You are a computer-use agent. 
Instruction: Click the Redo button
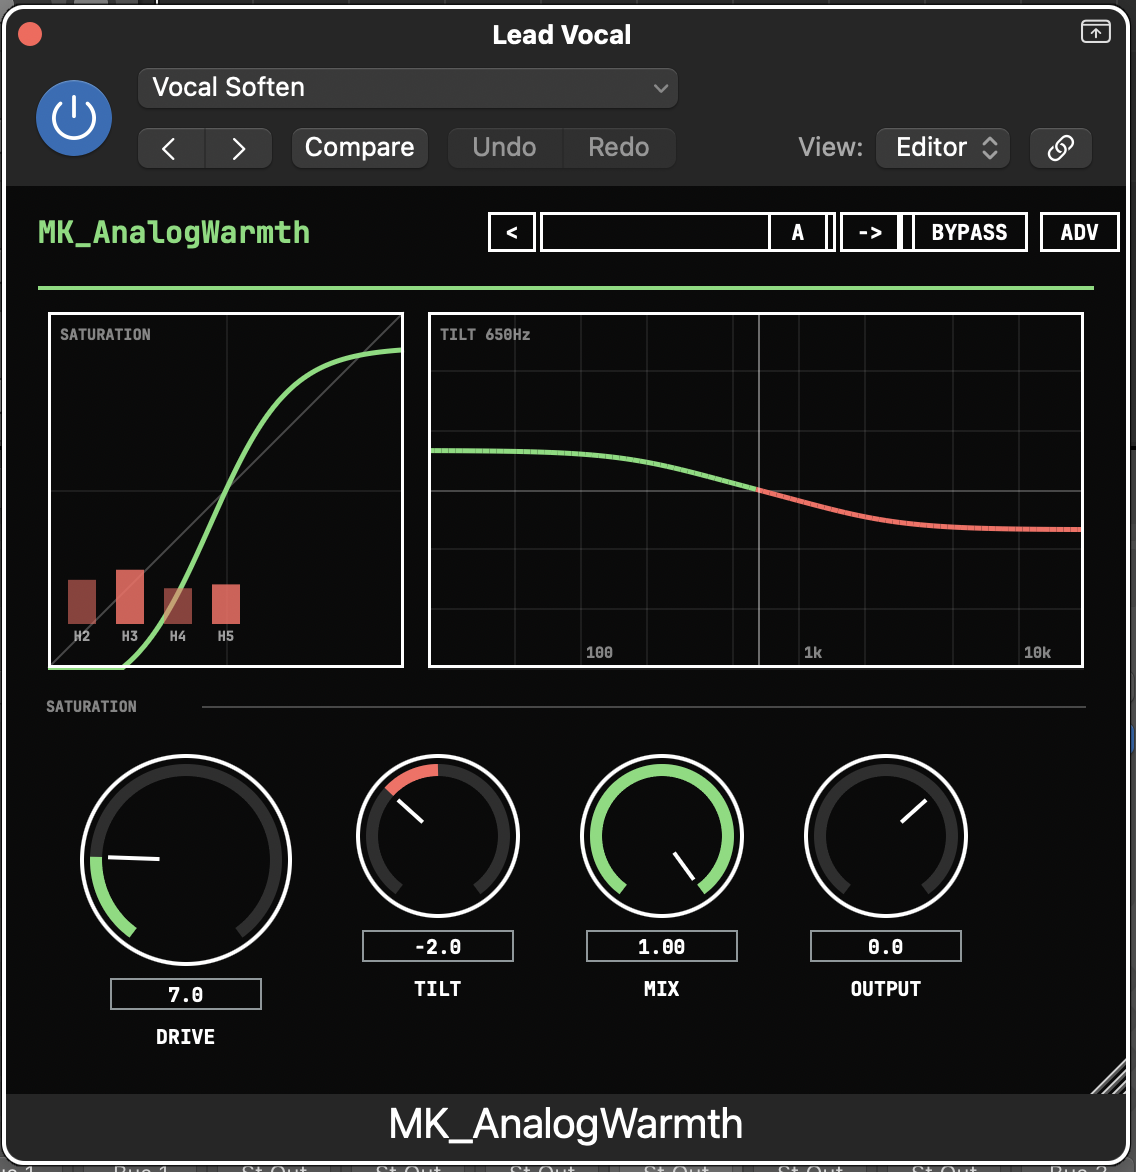[619, 148]
